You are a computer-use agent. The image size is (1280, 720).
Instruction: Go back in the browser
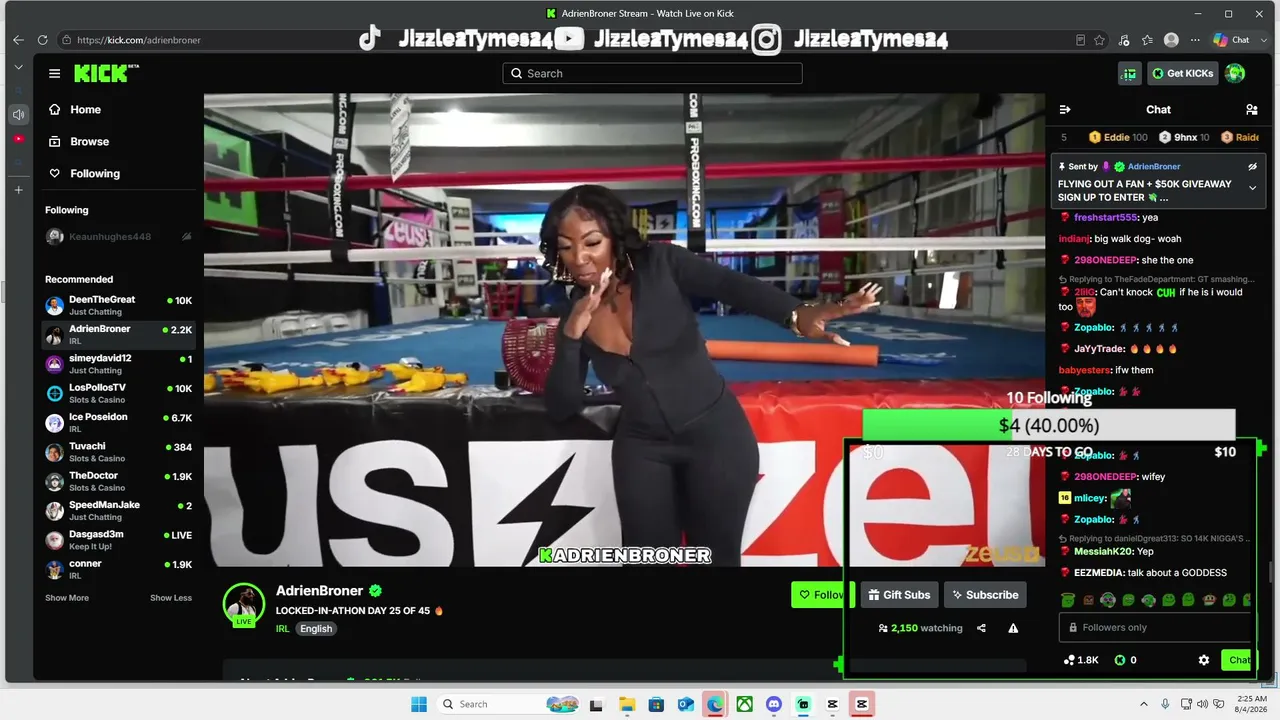point(18,40)
